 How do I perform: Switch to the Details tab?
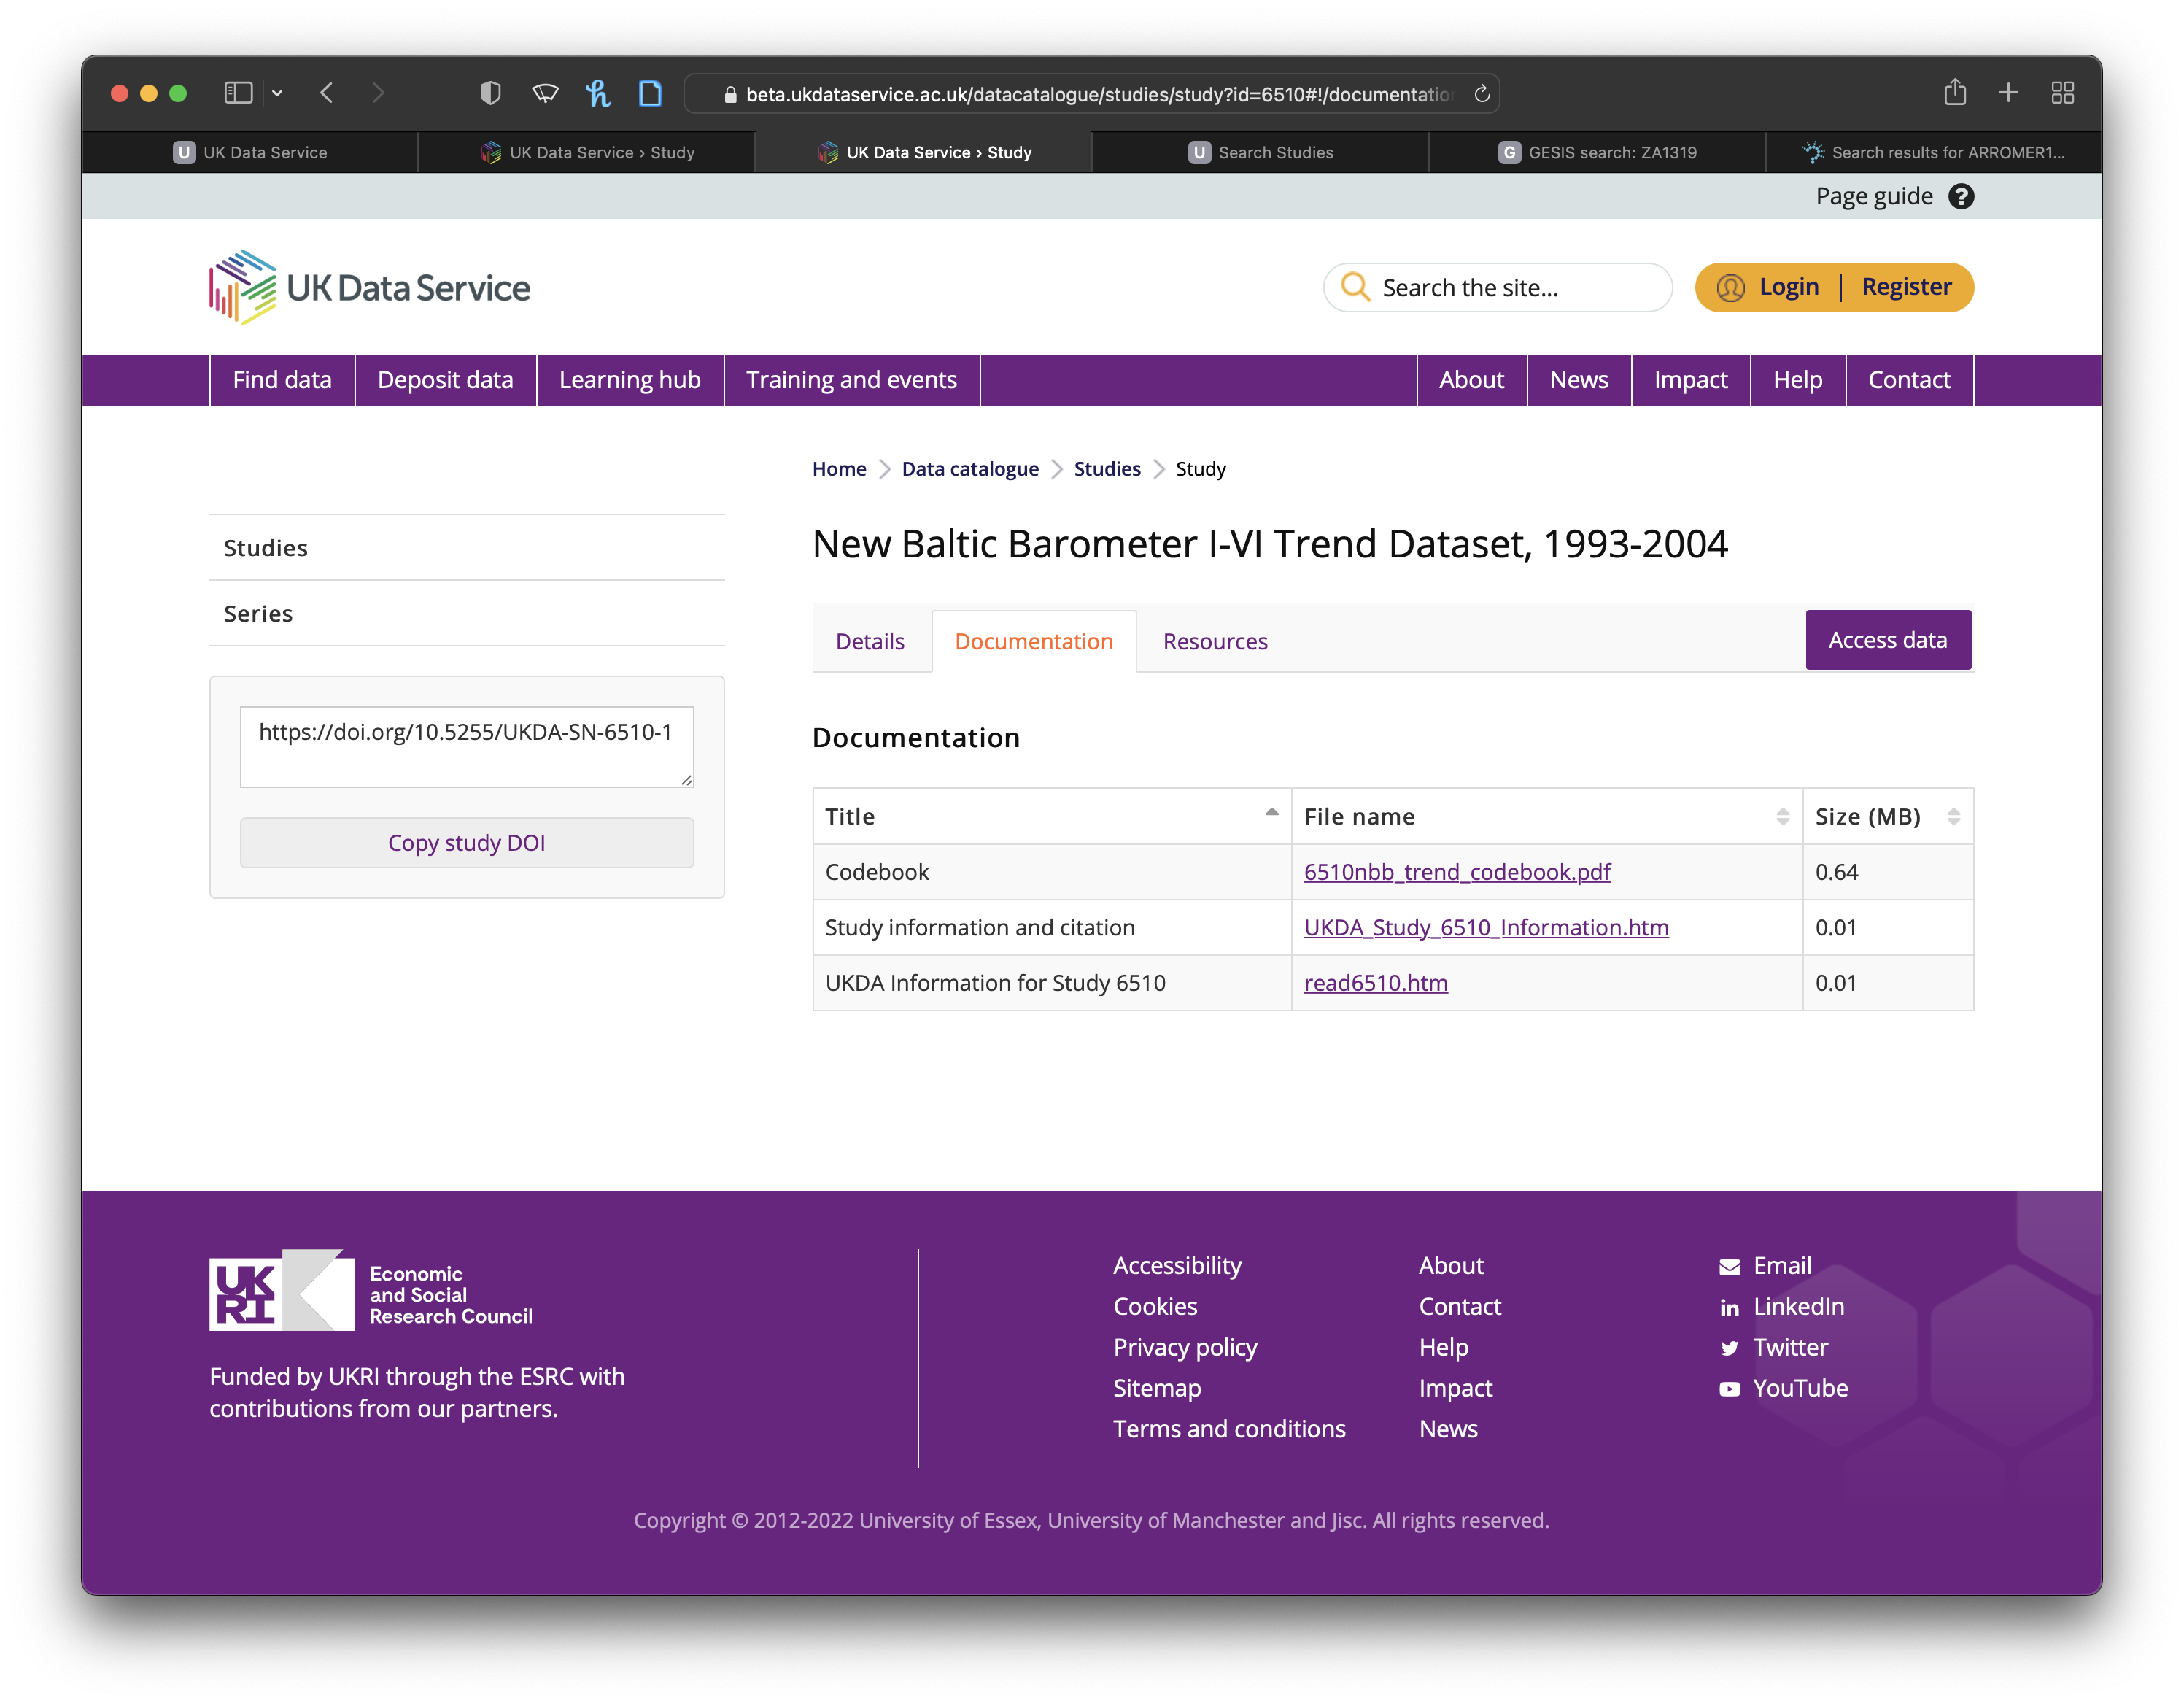(x=869, y=641)
